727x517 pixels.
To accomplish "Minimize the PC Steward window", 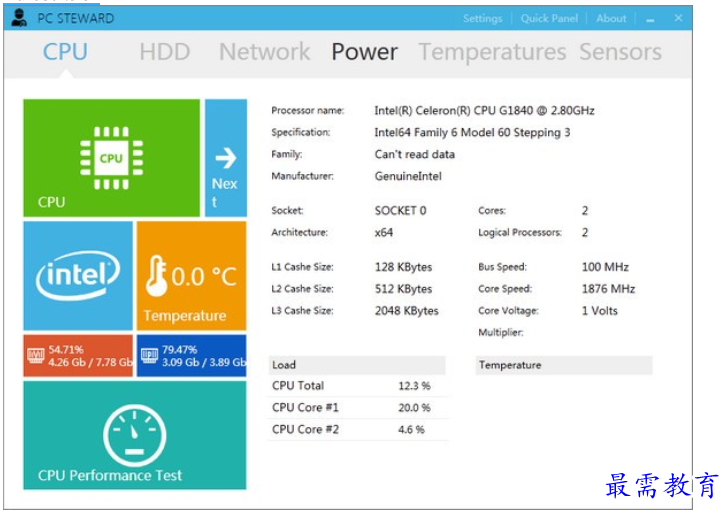I will tap(650, 19).
